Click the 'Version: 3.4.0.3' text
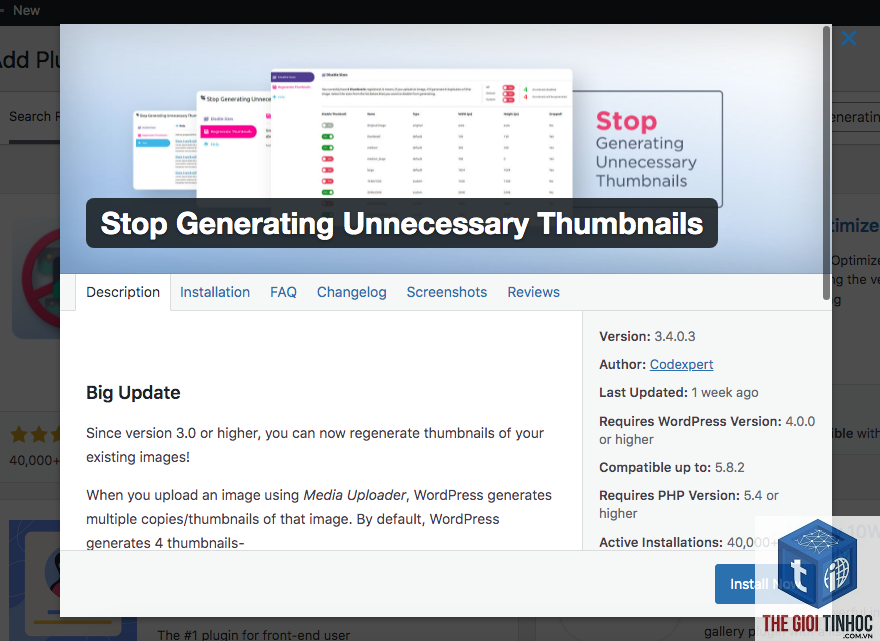Screen dimensions: 880x641 pyautogui.click(x=647, y=336)
